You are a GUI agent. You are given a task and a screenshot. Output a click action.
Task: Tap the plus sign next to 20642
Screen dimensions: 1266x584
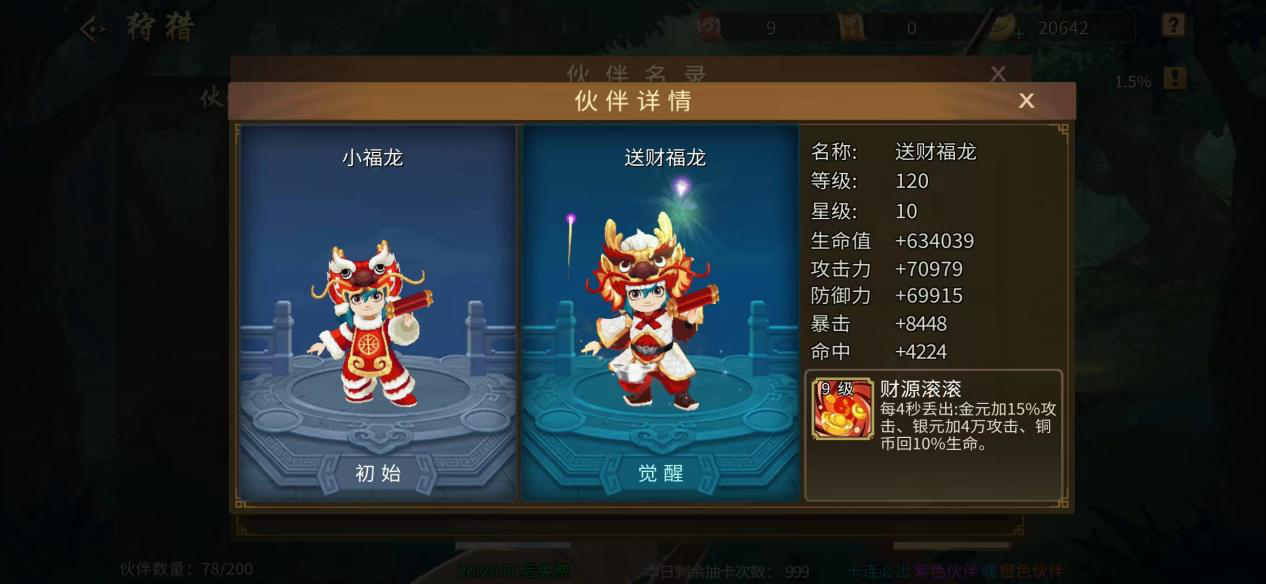pos(1019,34)
